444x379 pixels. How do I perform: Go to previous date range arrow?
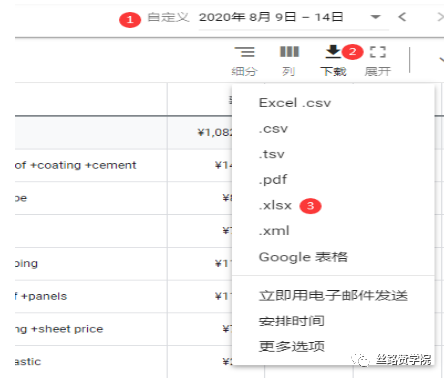(402, 17)
